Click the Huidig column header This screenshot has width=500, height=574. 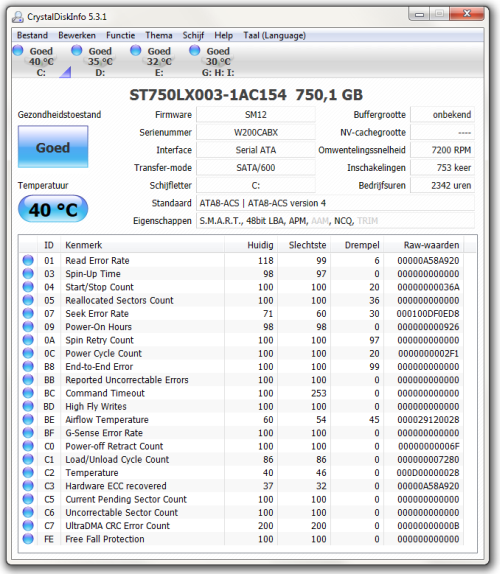[251, 245]
